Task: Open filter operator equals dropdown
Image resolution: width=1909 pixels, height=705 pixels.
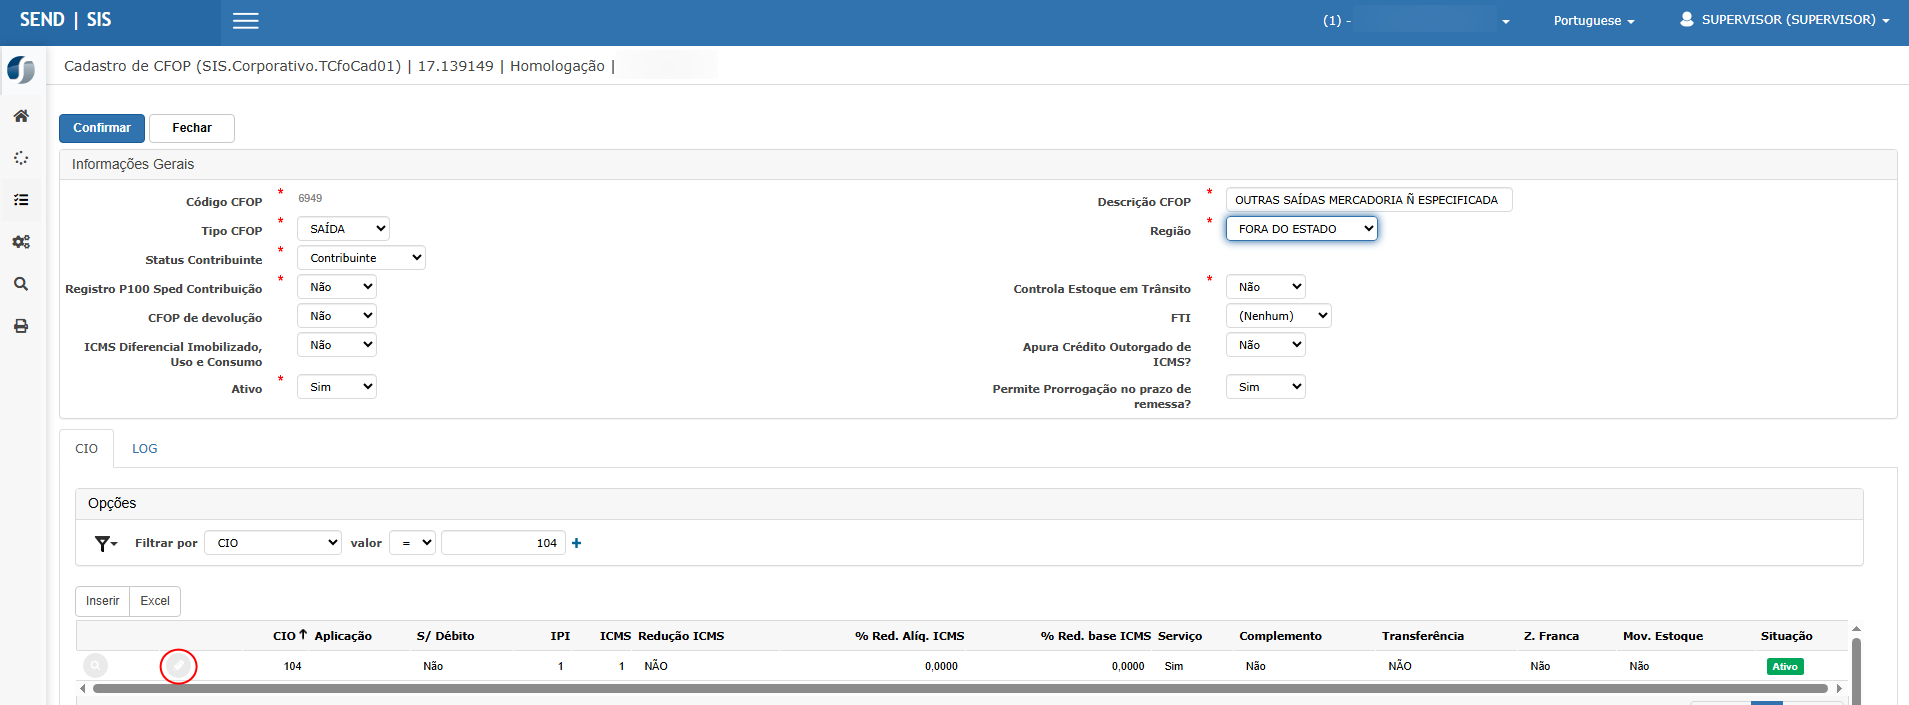Action: click(x=412, y=543)
